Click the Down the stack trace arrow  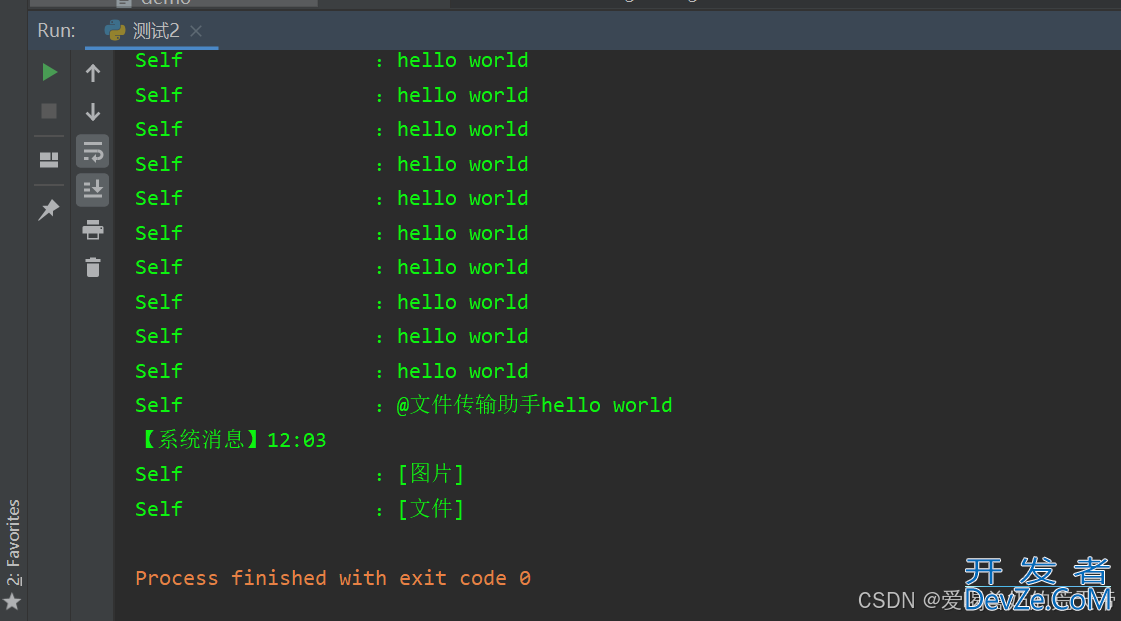click(93, 111)
